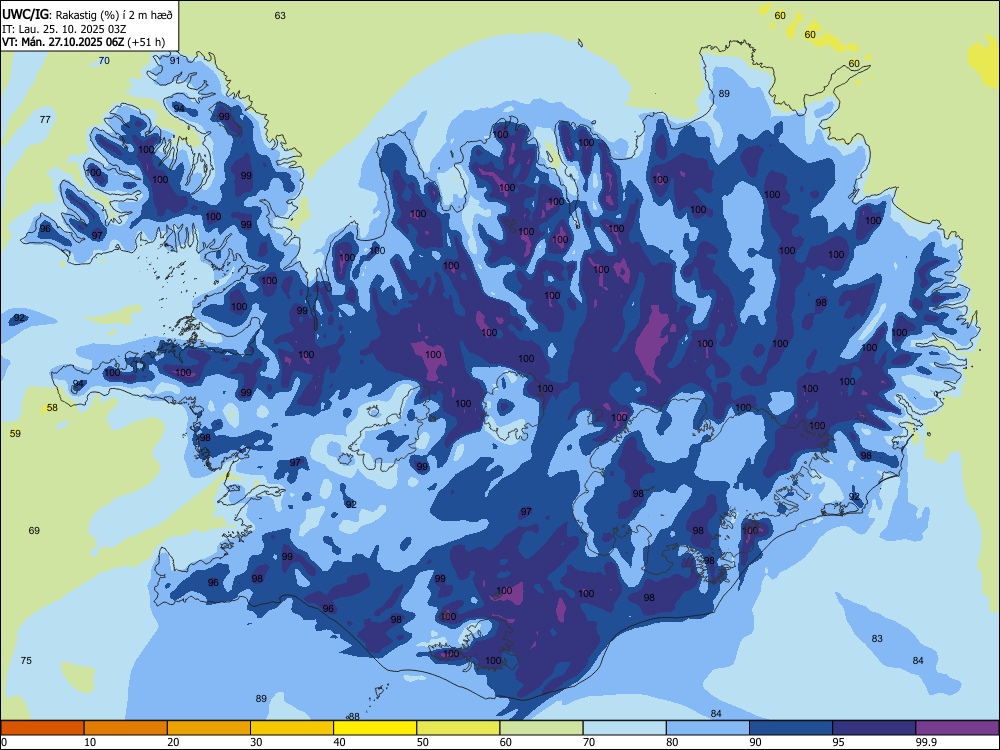Select the orange 10–20 legend color block
This screenshot has height=750, width=1000.
pos(126,728)
